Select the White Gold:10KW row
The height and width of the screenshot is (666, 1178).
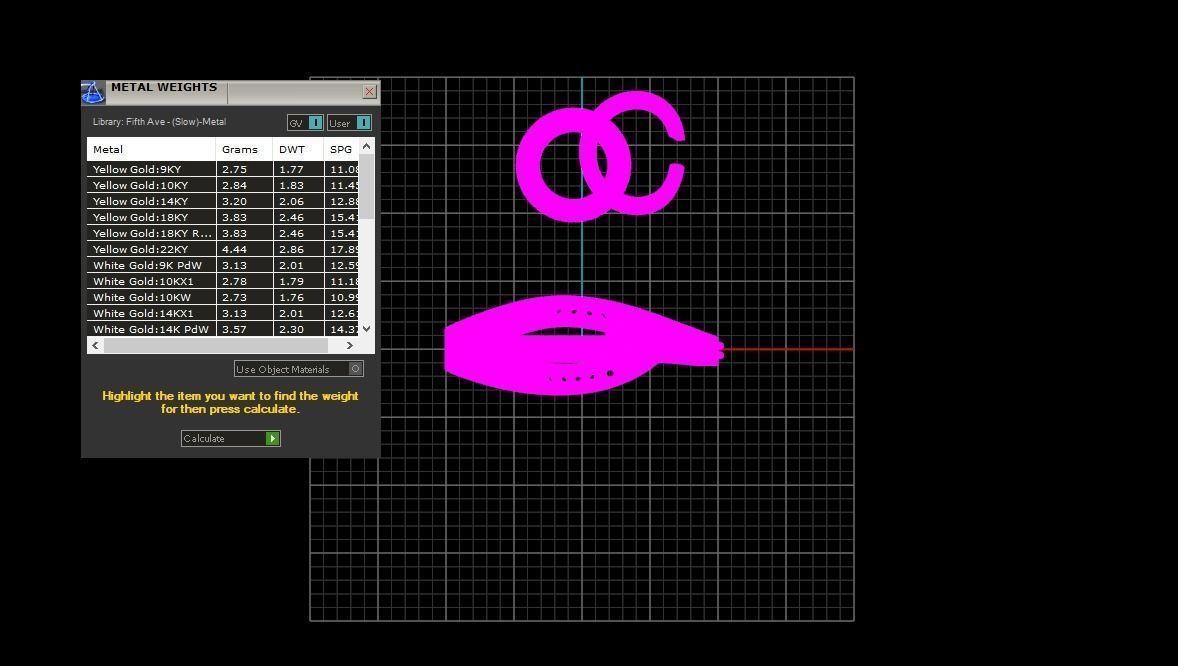(223, 297)
